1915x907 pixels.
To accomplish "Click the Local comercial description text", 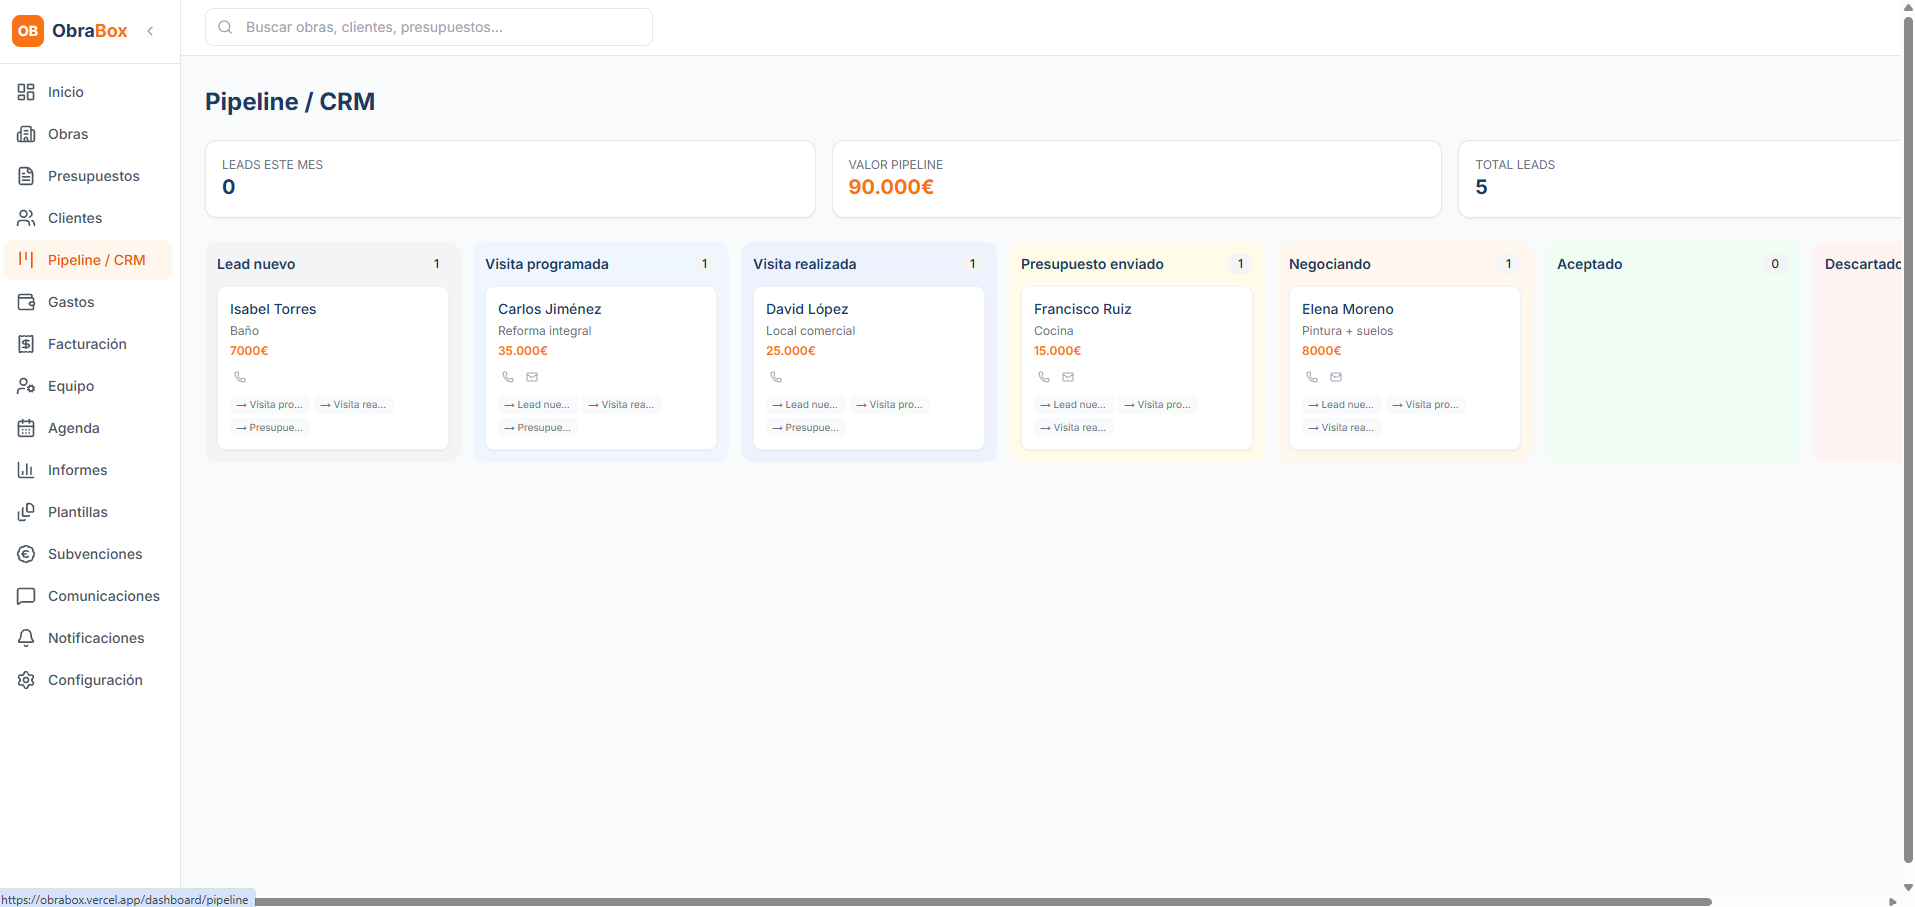I will point(811,331).
